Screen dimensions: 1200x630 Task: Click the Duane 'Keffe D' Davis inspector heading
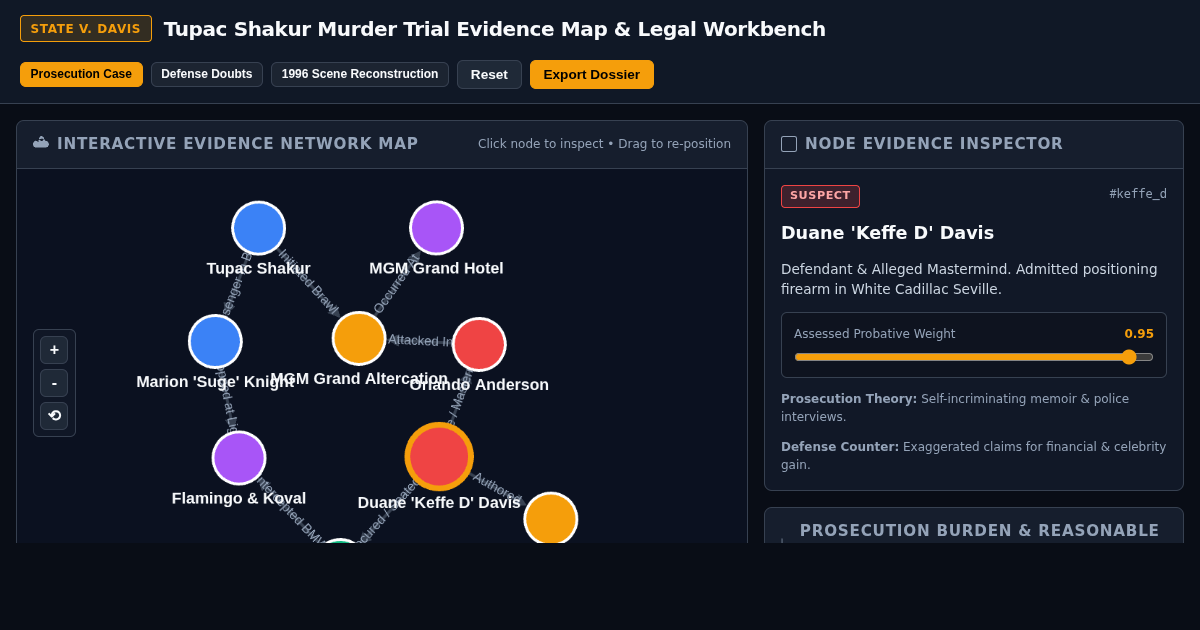coord(887,232)
